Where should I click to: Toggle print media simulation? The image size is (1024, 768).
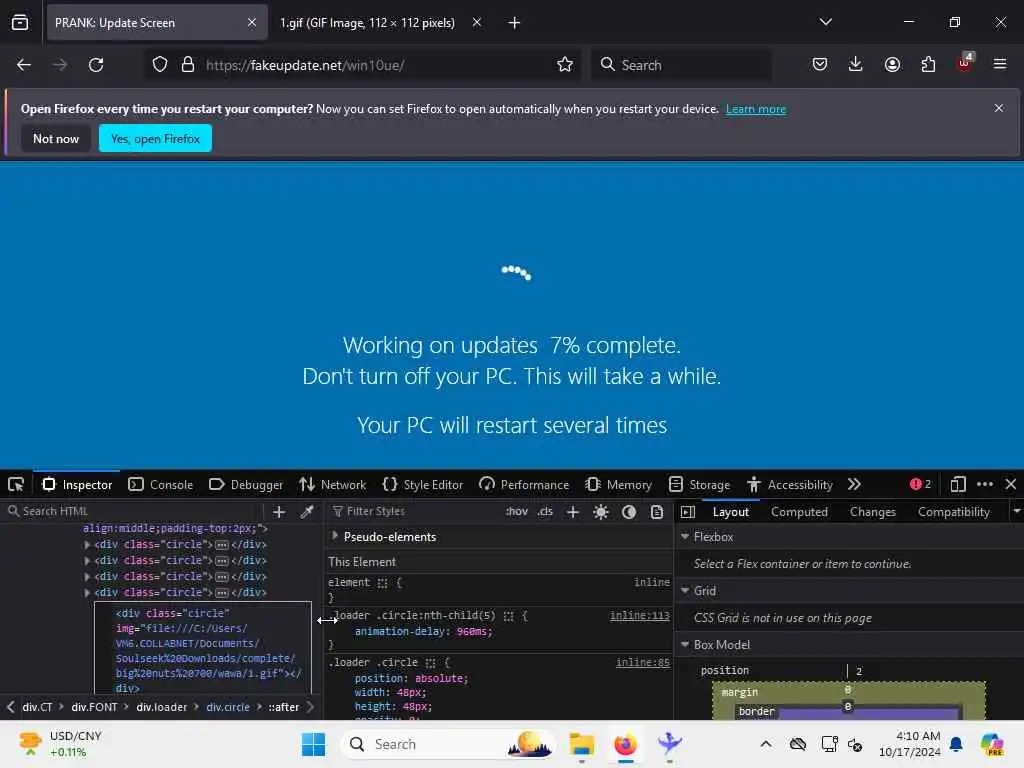[x=657, y=512]
